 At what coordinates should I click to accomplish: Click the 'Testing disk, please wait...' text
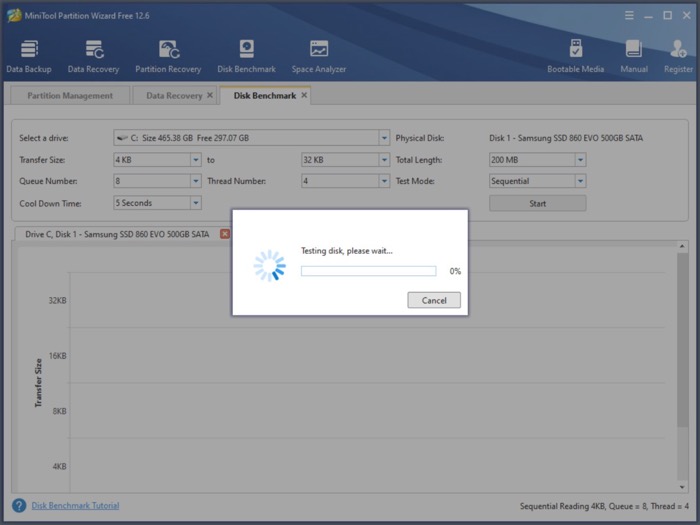[x=347, y=250]
